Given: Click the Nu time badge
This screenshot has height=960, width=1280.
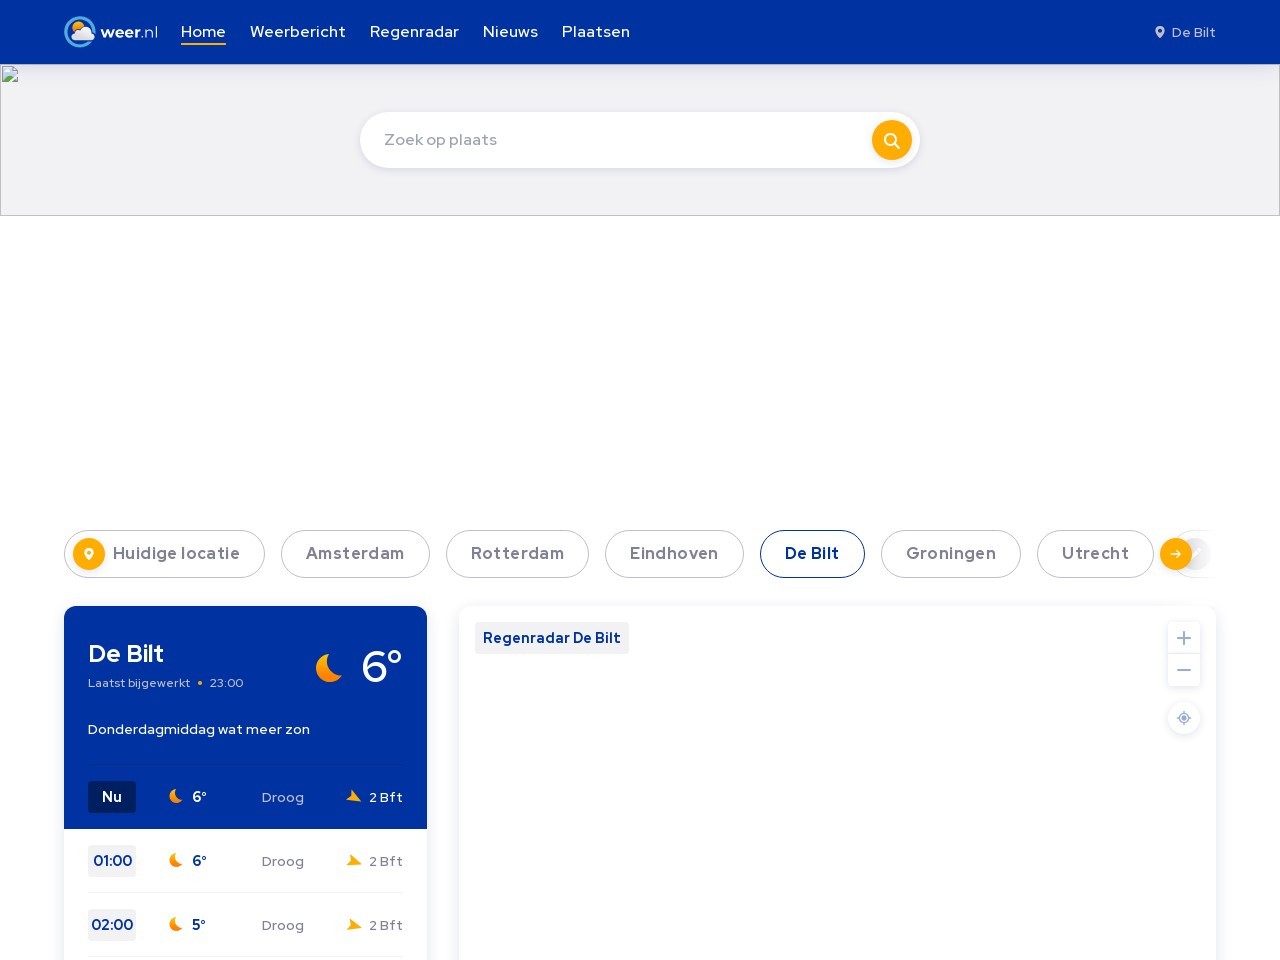Looking at the screenshot, I should click(x=112, y=797).
